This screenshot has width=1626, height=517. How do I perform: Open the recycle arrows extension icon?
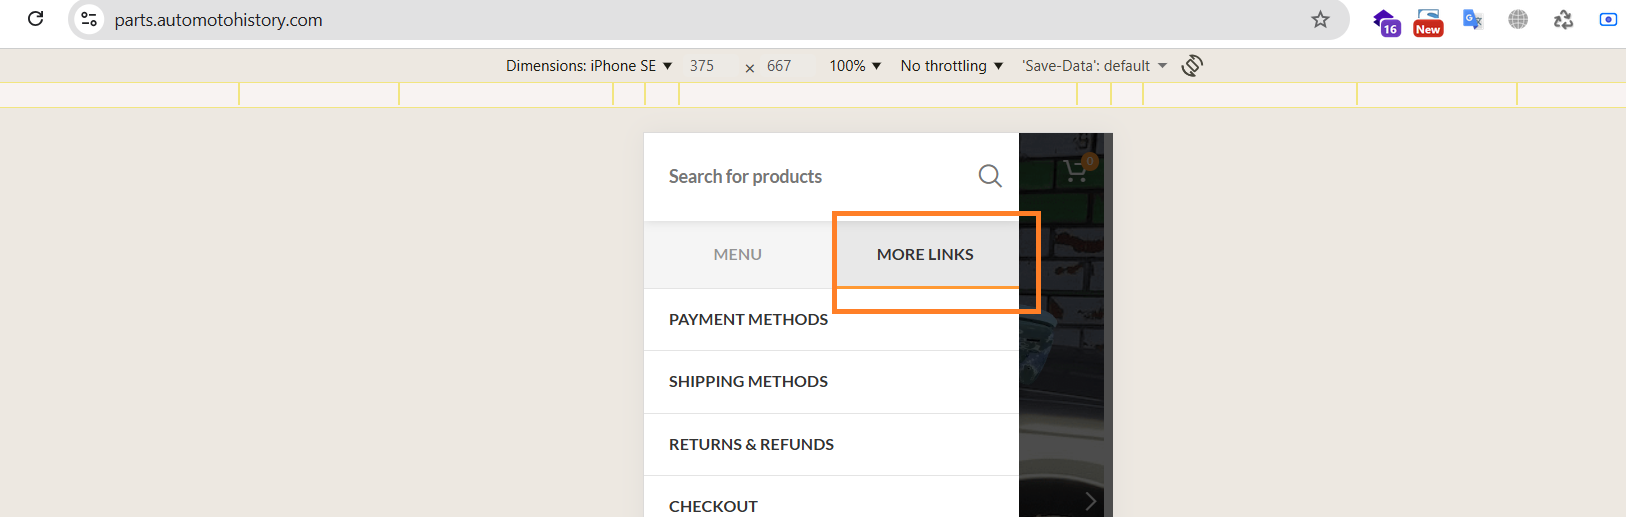[x=1563, y=19]
